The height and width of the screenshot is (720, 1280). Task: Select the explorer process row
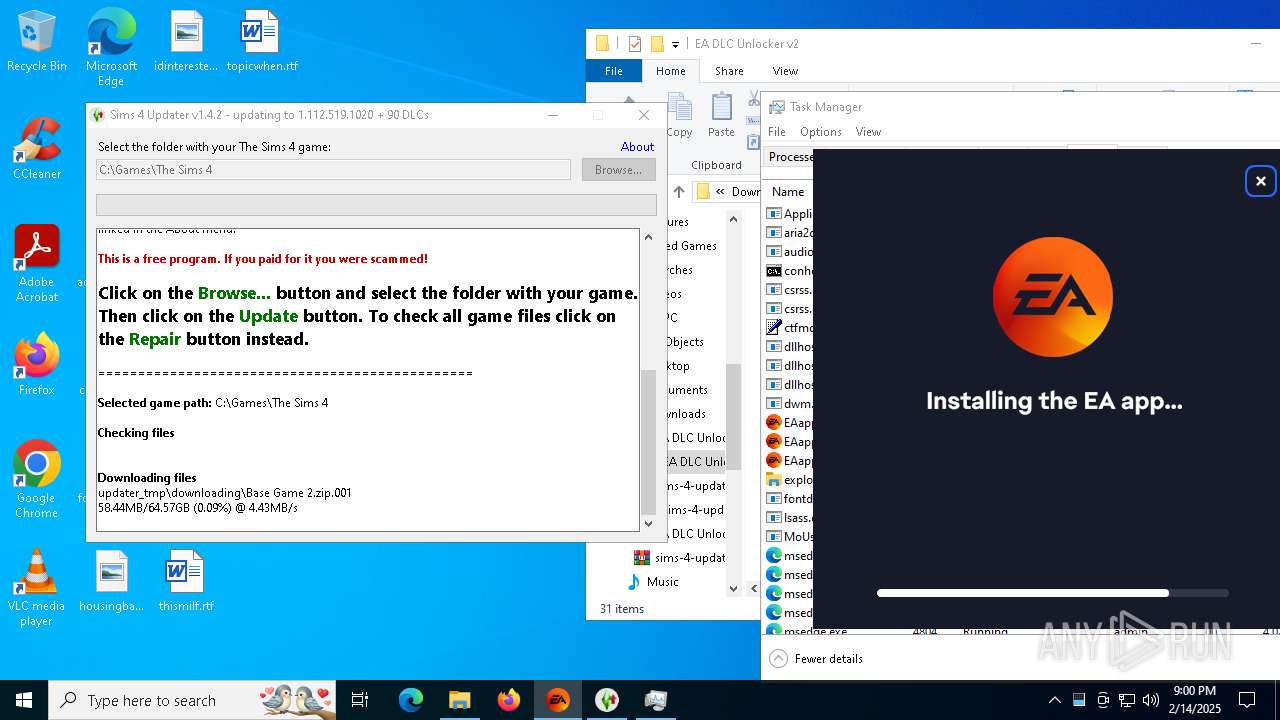point(790,480)
